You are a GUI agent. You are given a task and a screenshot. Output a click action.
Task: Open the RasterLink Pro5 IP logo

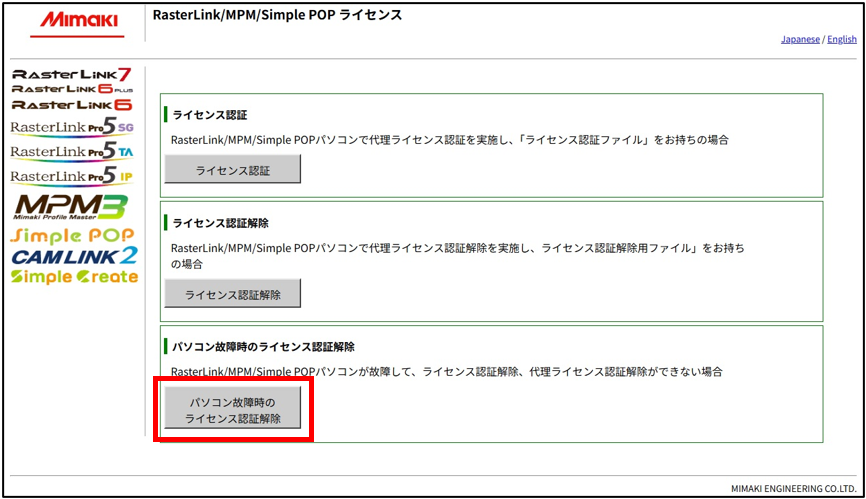[x=72, y=177]
